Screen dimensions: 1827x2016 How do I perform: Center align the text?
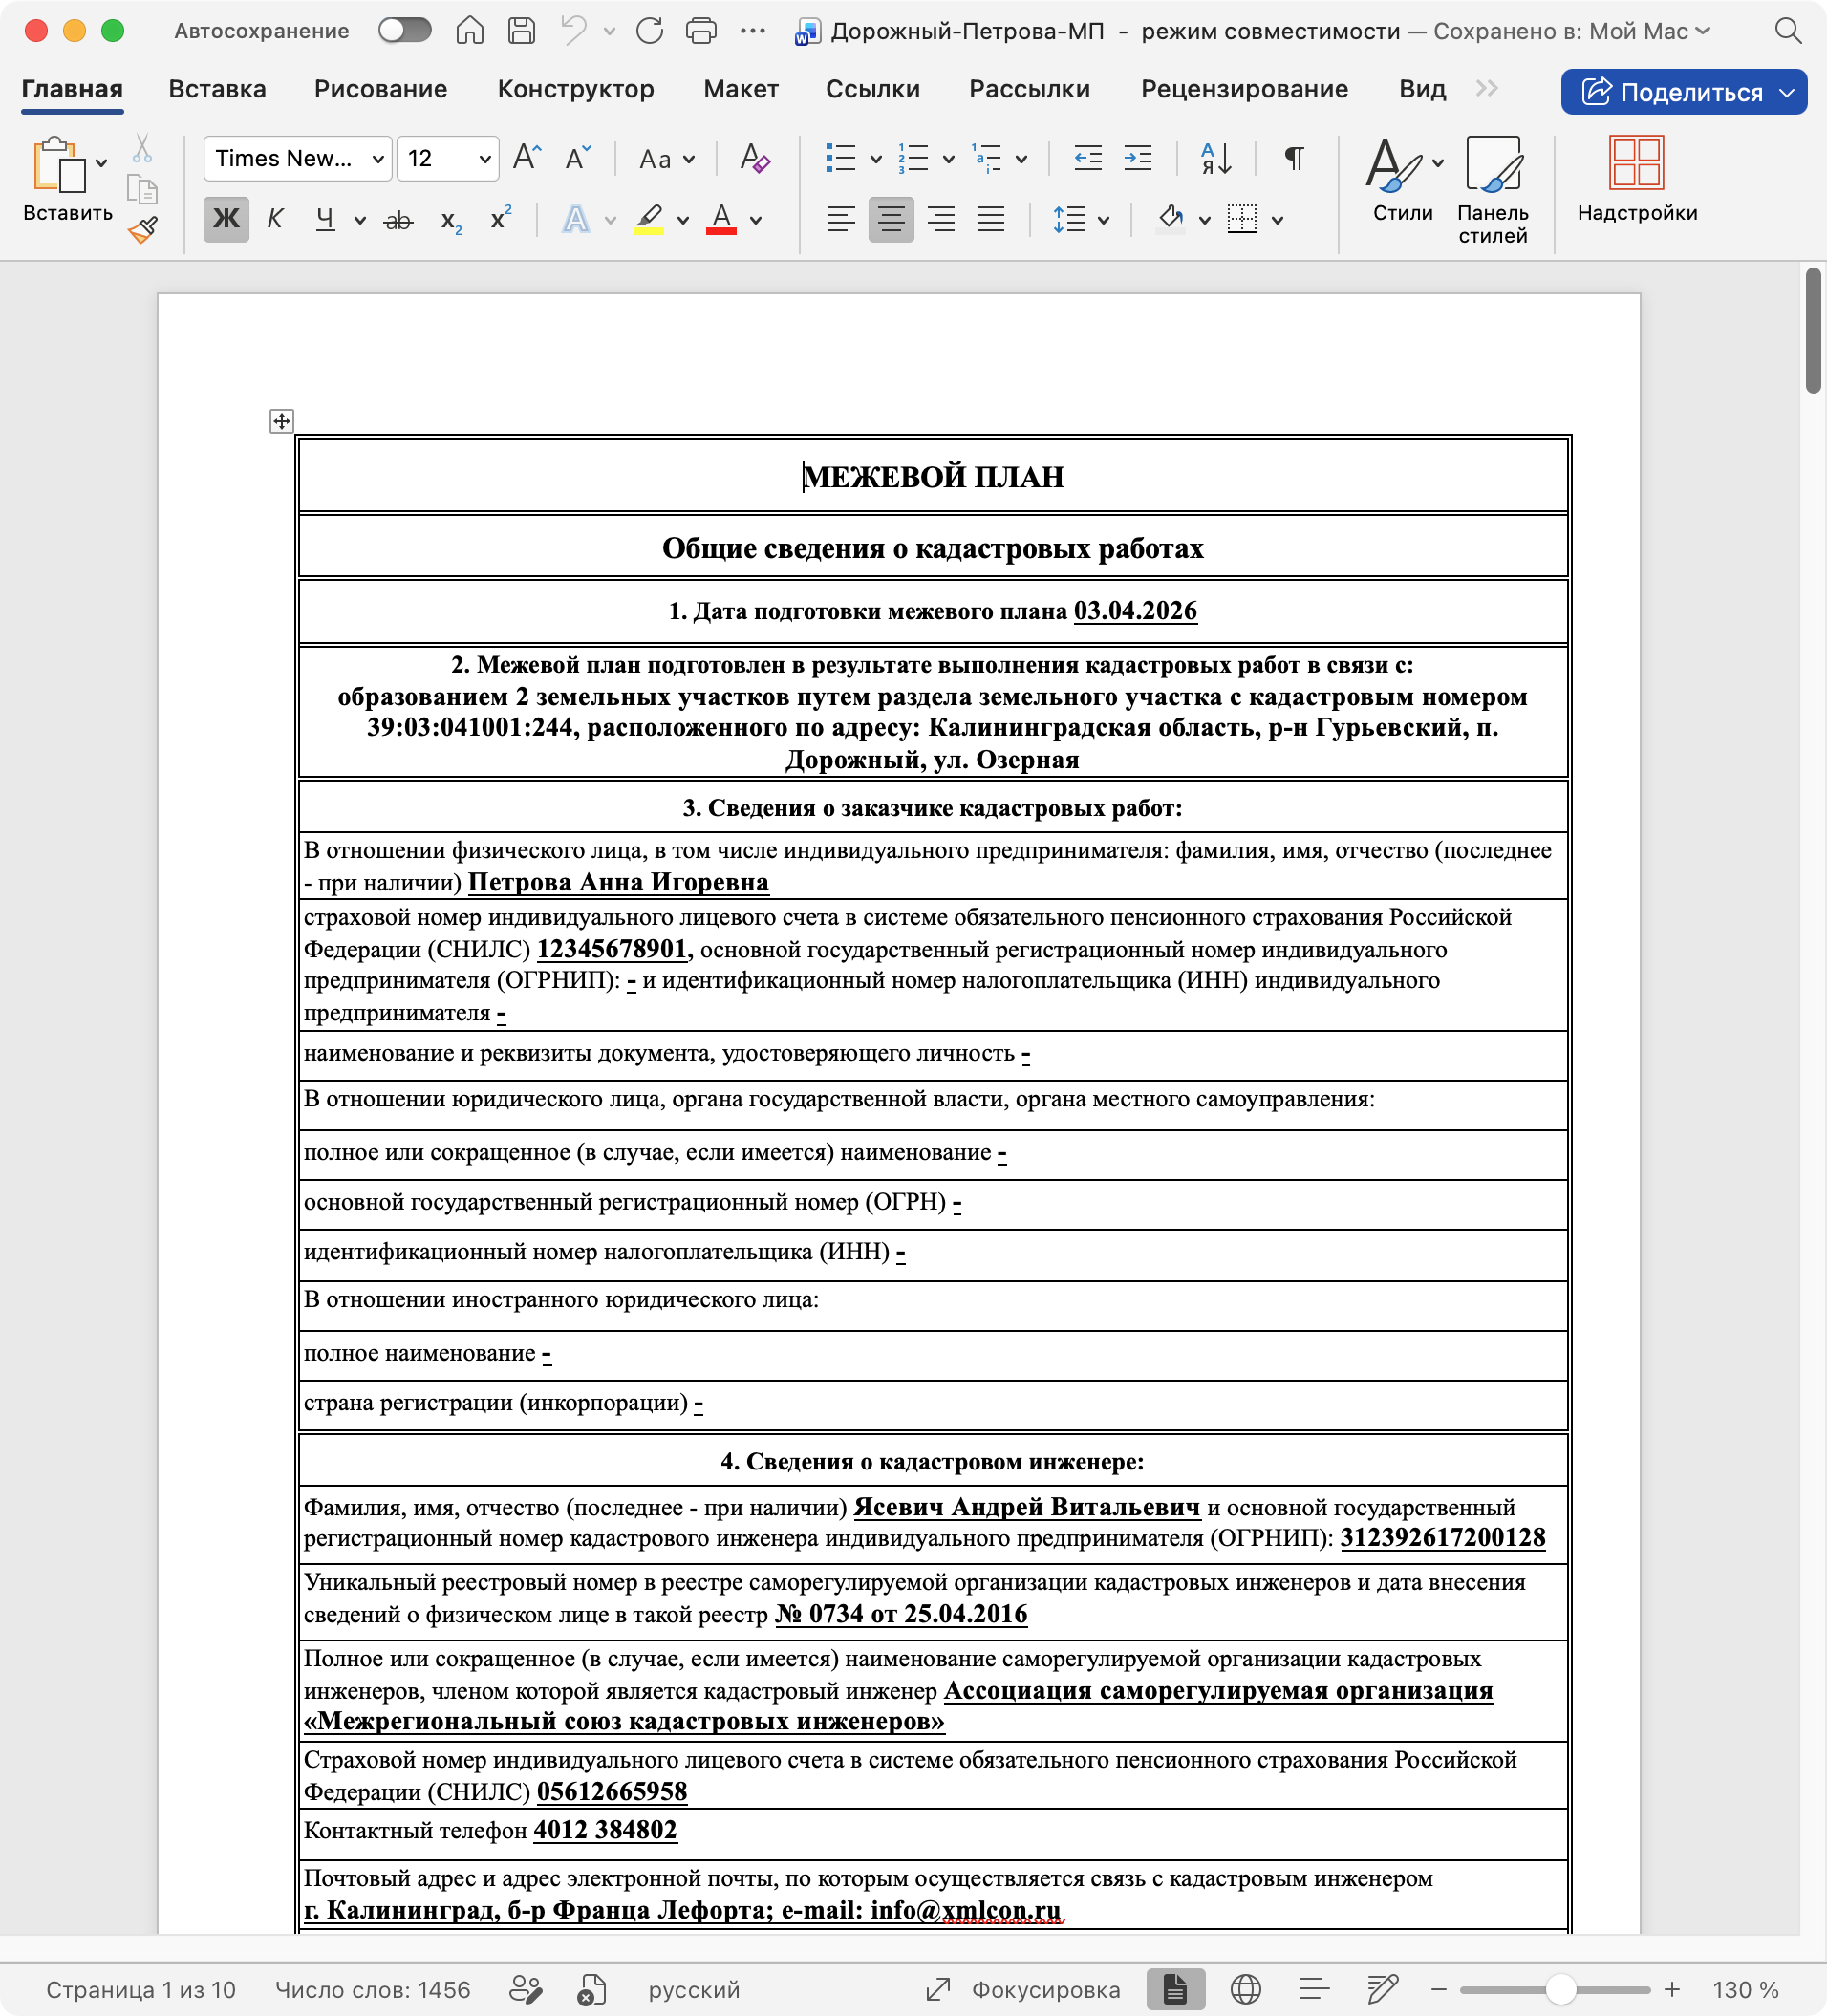(891, 219)
